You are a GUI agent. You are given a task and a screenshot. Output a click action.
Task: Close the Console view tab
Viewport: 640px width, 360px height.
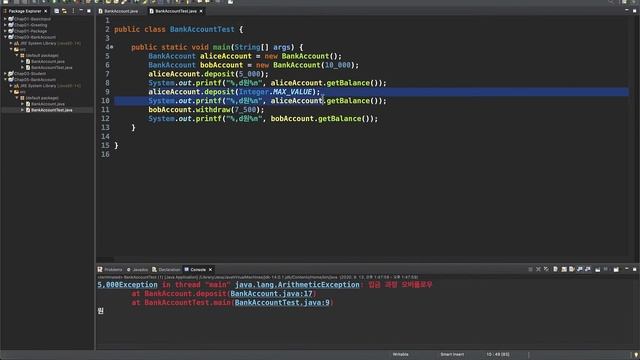click(211, 269)
